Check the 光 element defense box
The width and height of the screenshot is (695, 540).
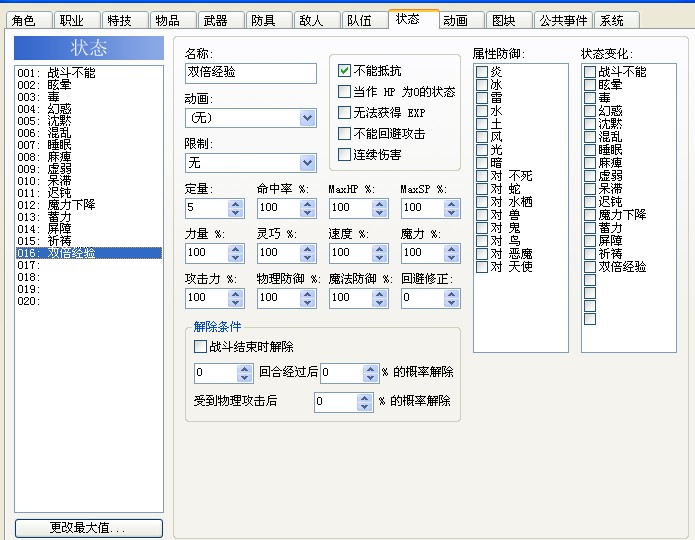[482, 149]
